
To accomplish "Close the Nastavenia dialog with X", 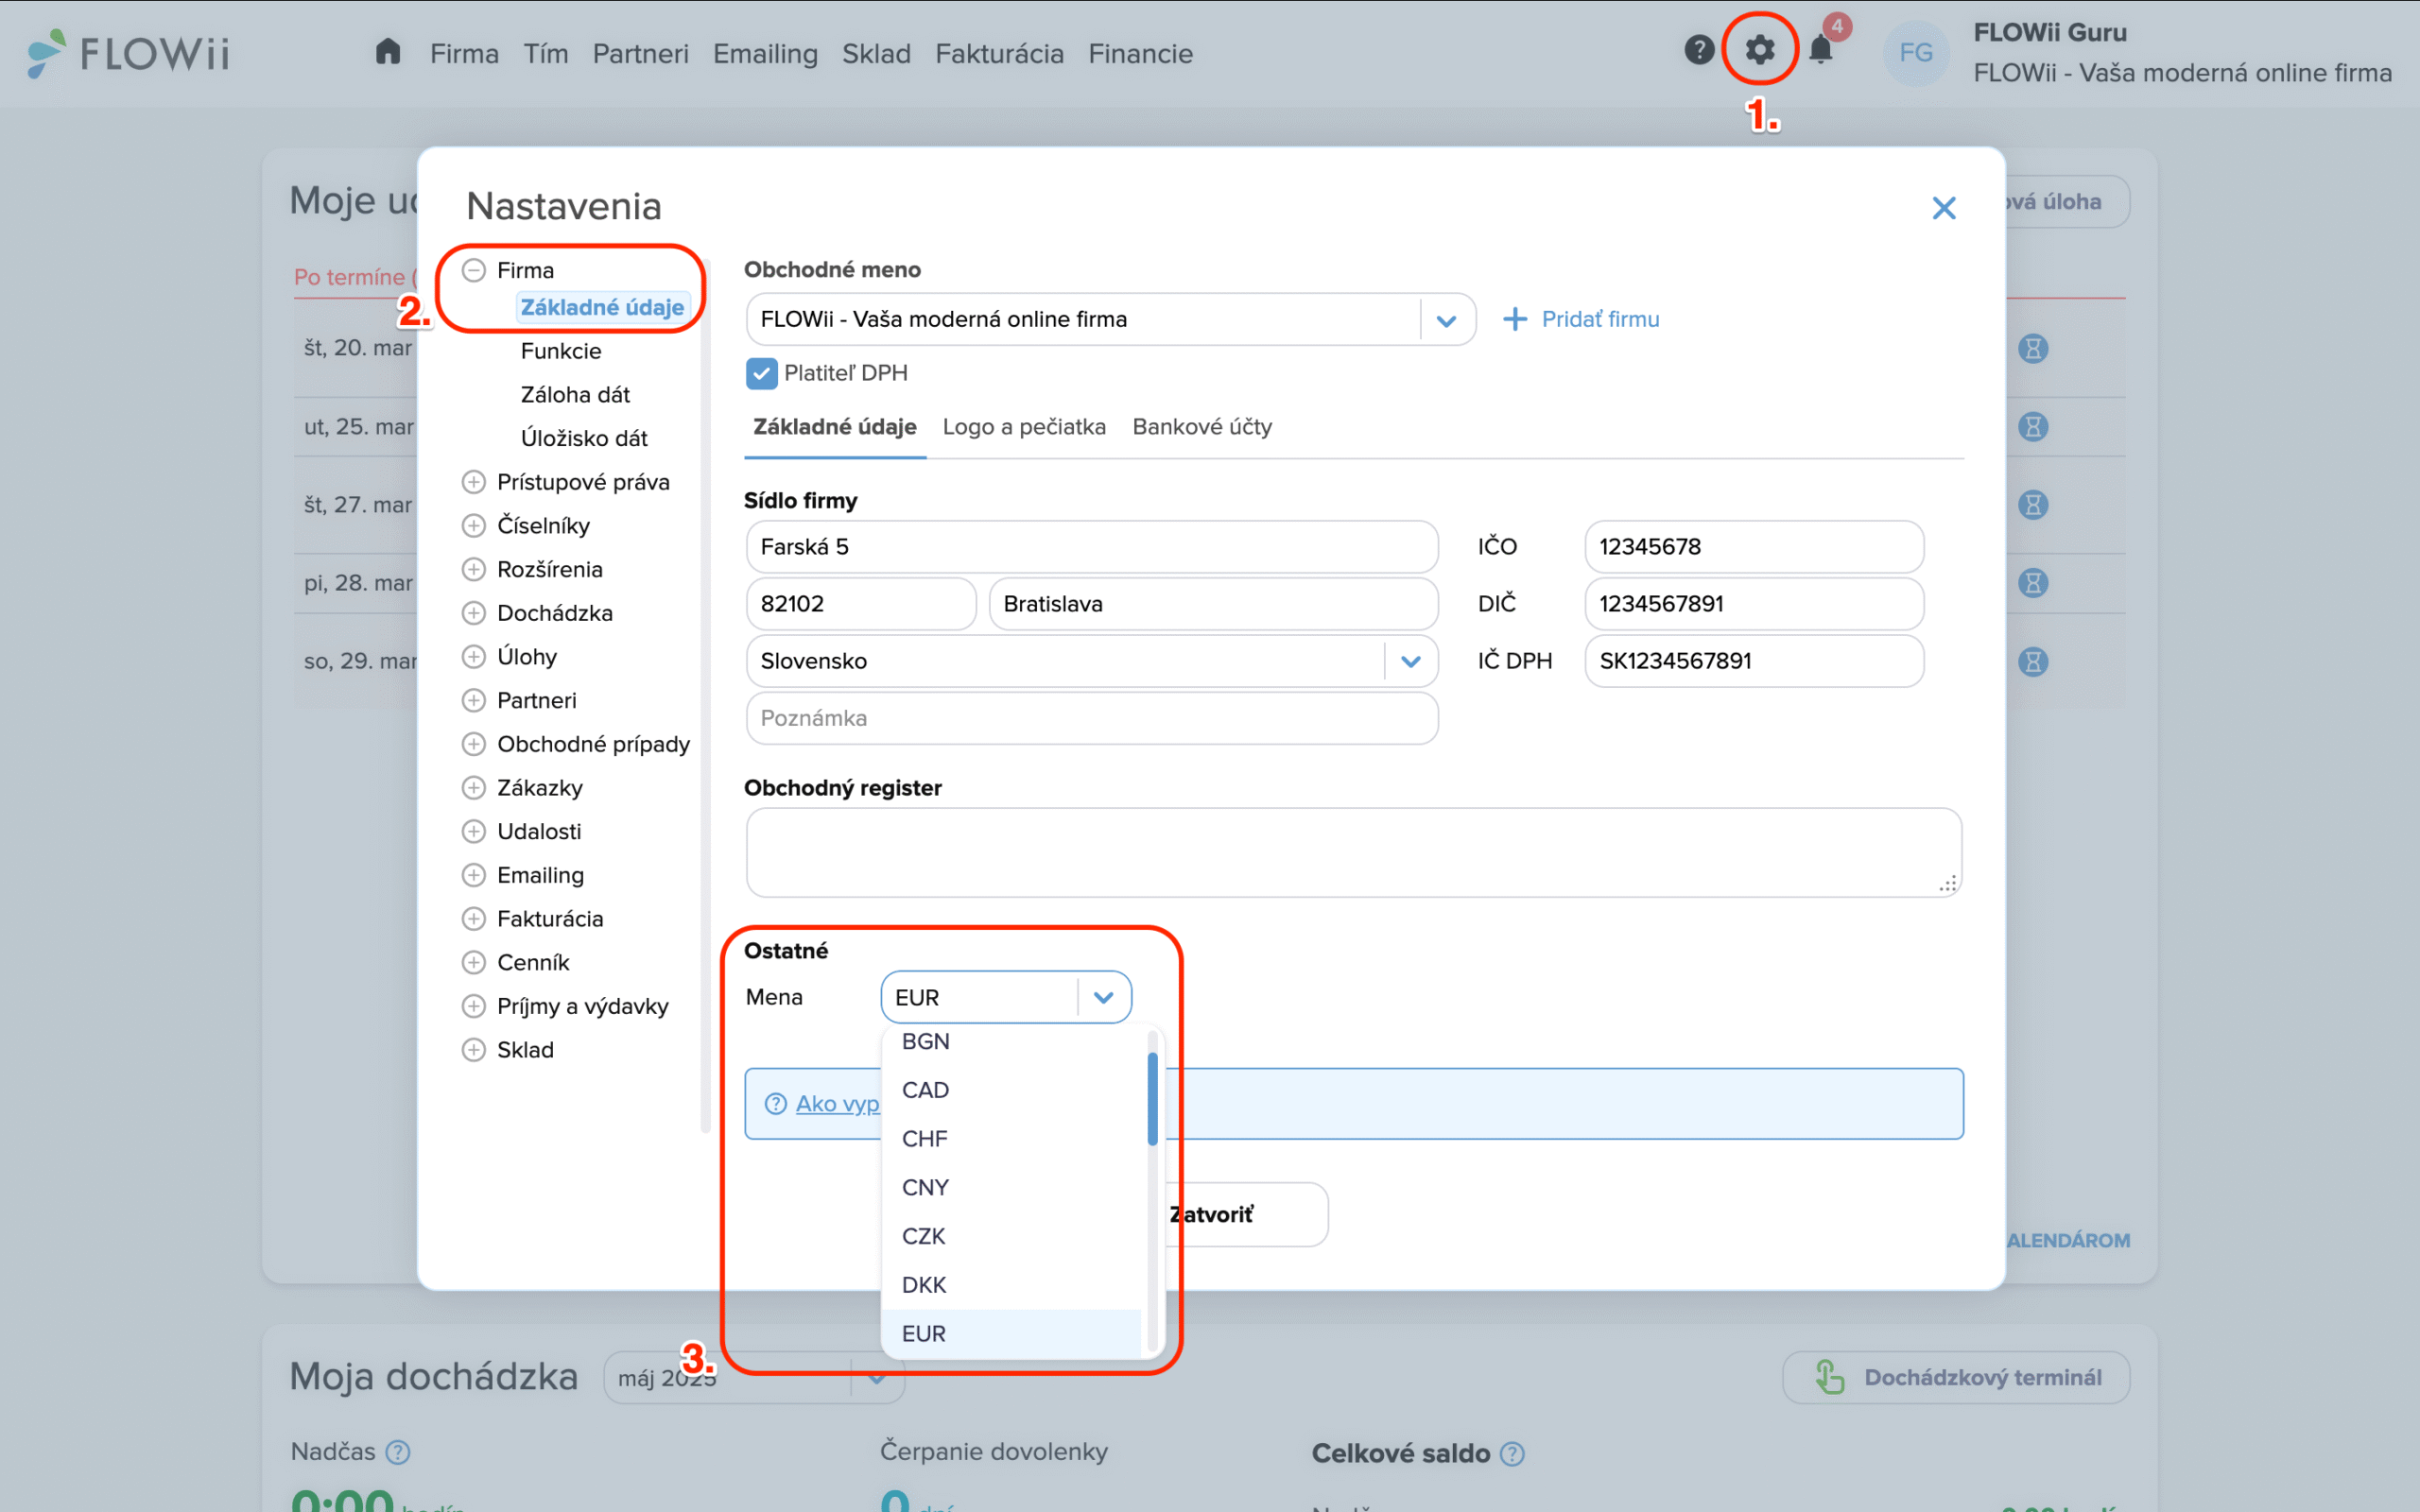I will [1943, 208].
